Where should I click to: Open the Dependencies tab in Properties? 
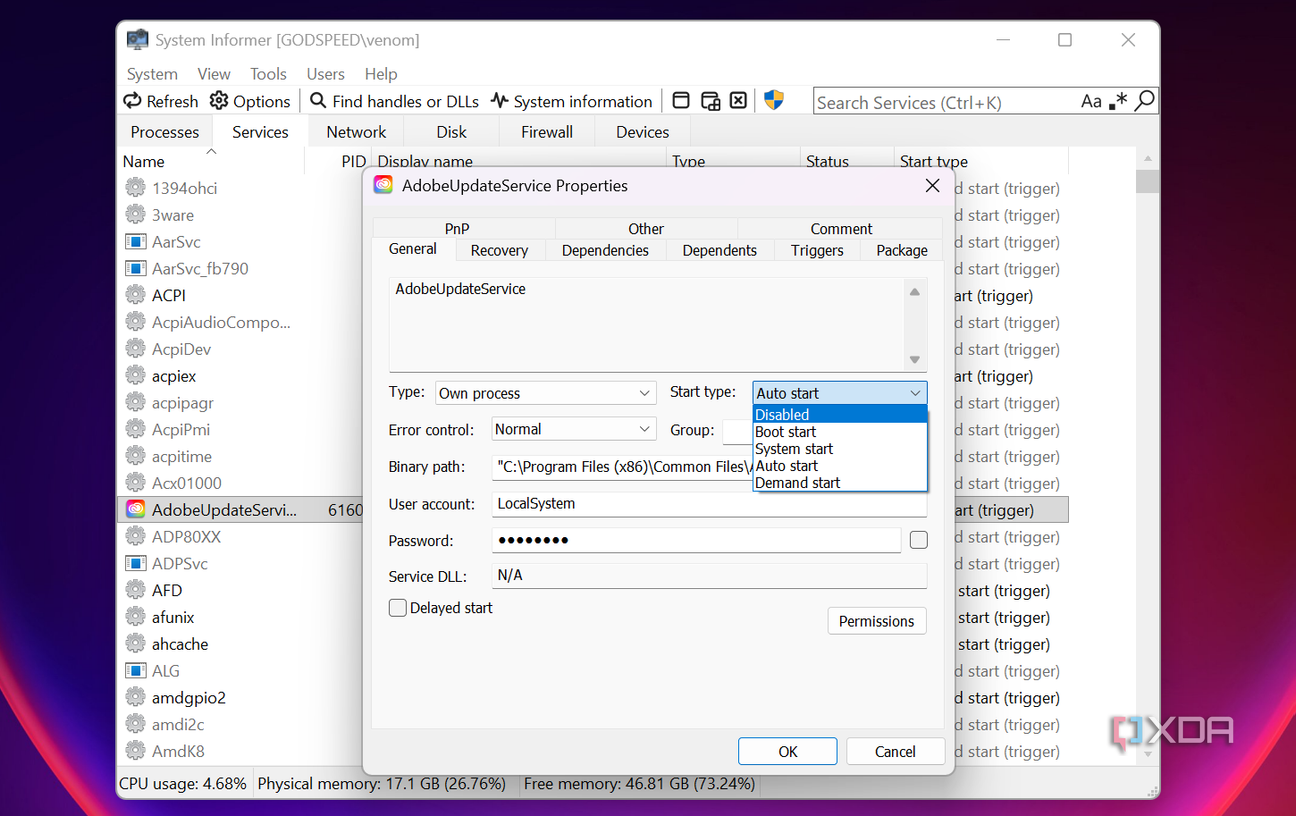point(605,250)
